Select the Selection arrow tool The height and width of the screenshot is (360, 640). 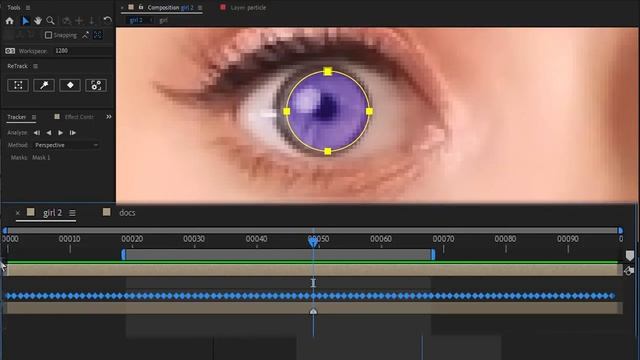(x=25, y=20)
